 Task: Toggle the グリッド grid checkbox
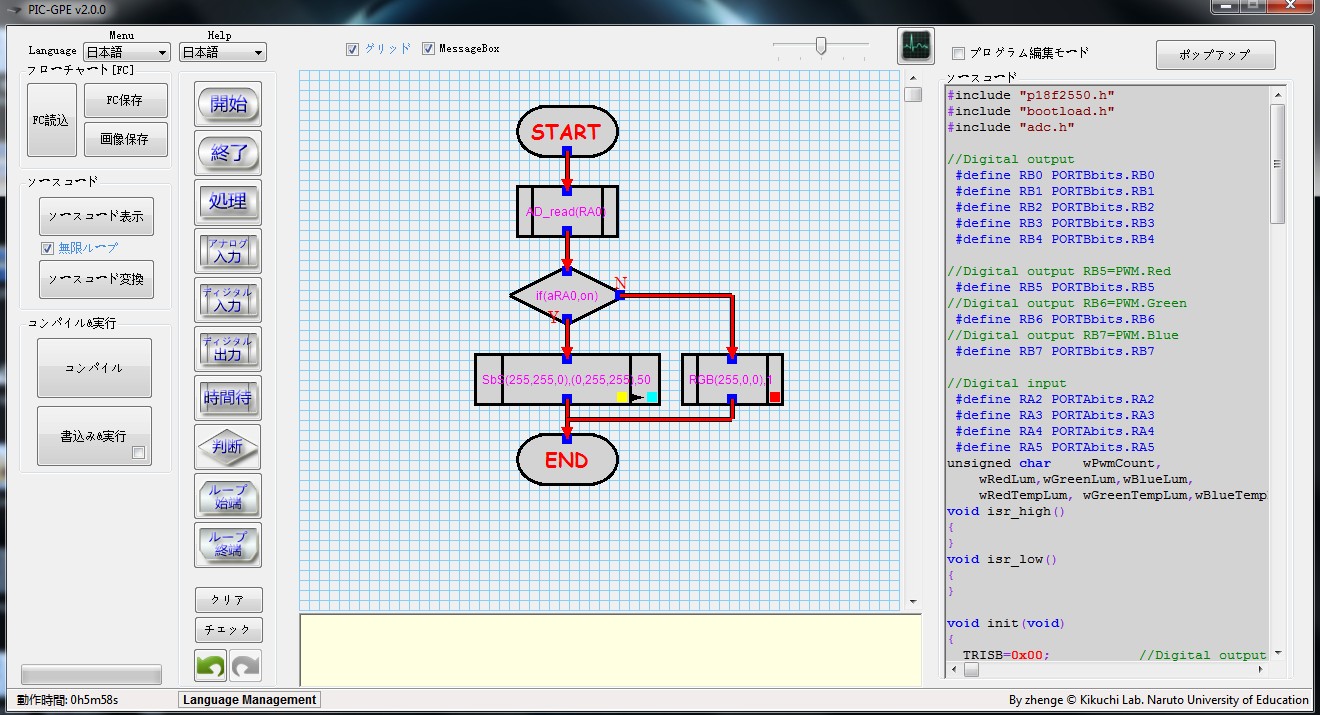click(353, 49)
